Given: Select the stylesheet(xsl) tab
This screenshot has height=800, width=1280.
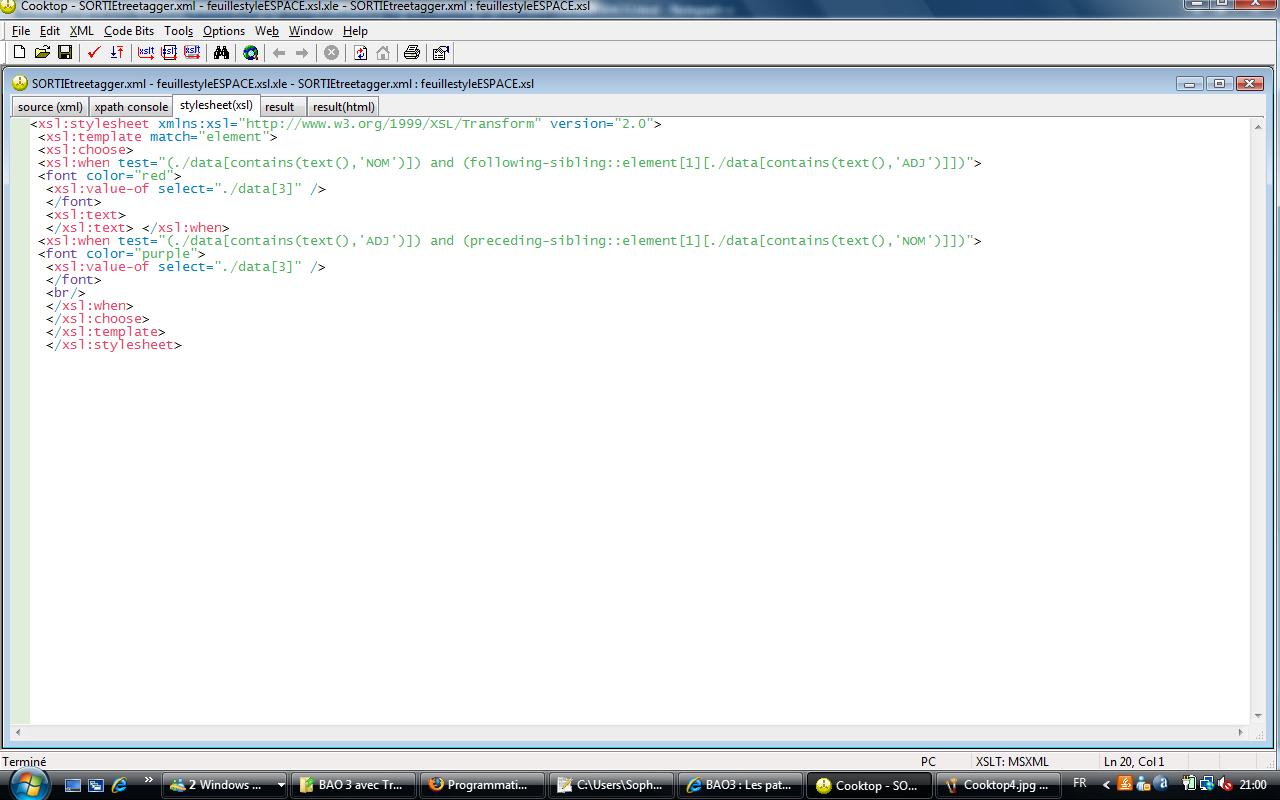Looking at the screenshot, I should point(216,105).
